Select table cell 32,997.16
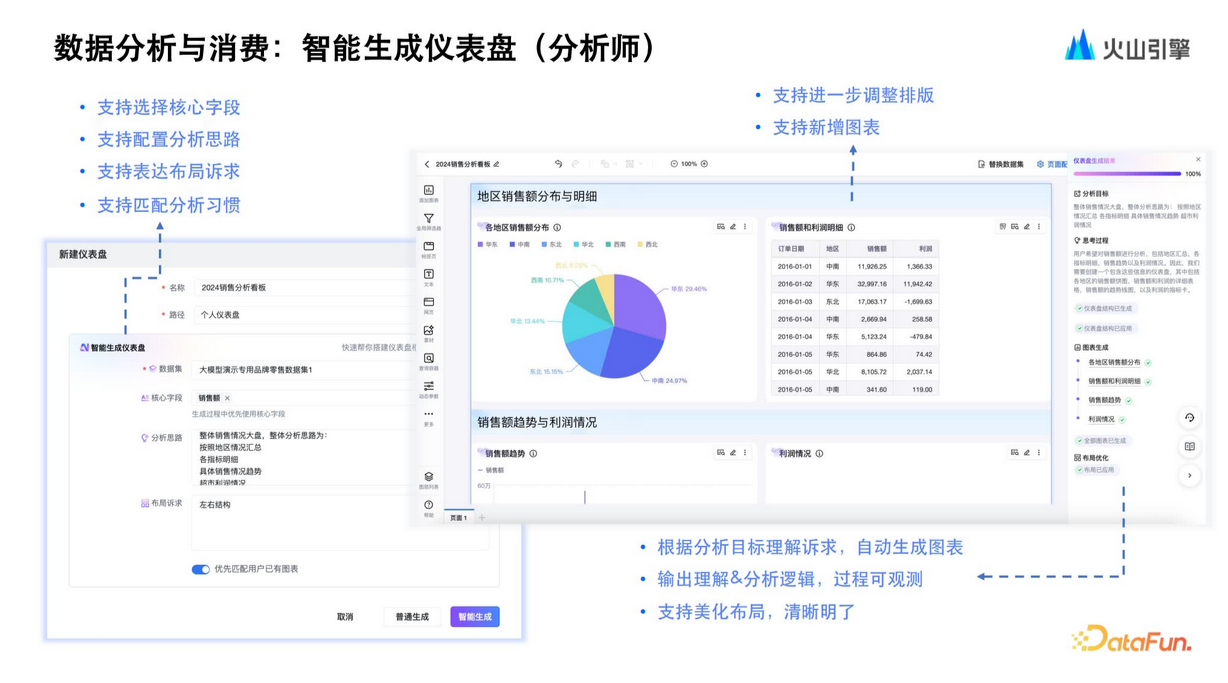The image size is (1228, 683). (871, 284)
